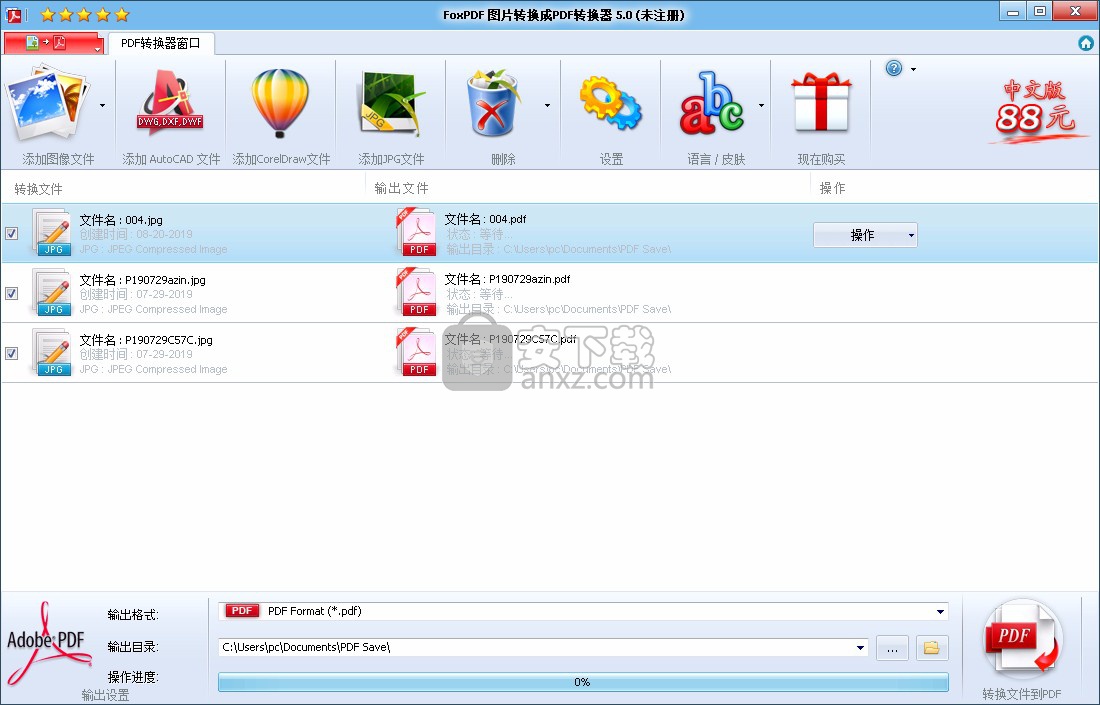Click the JPG icon of 004.jpg
The height and width of the screenshot is (705, 1100).
tap(53, 233)
